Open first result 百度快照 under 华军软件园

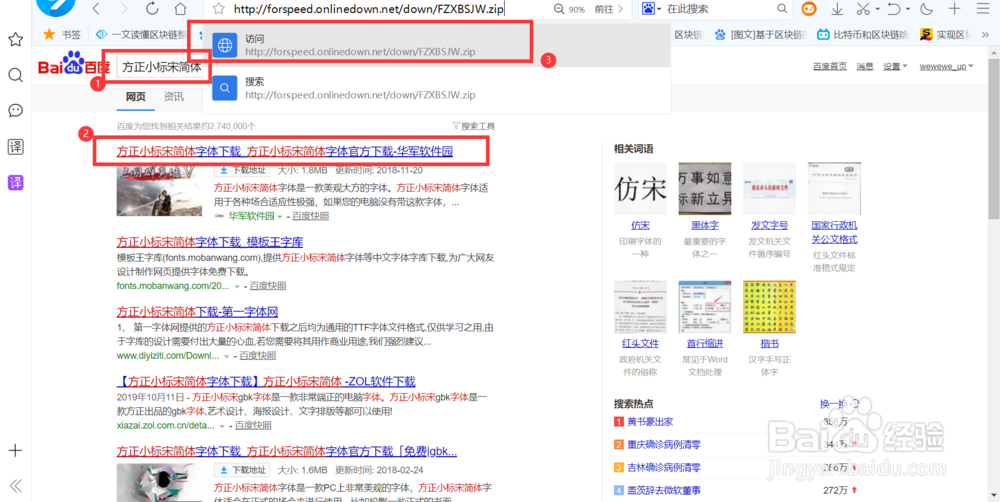coord(311,216)
